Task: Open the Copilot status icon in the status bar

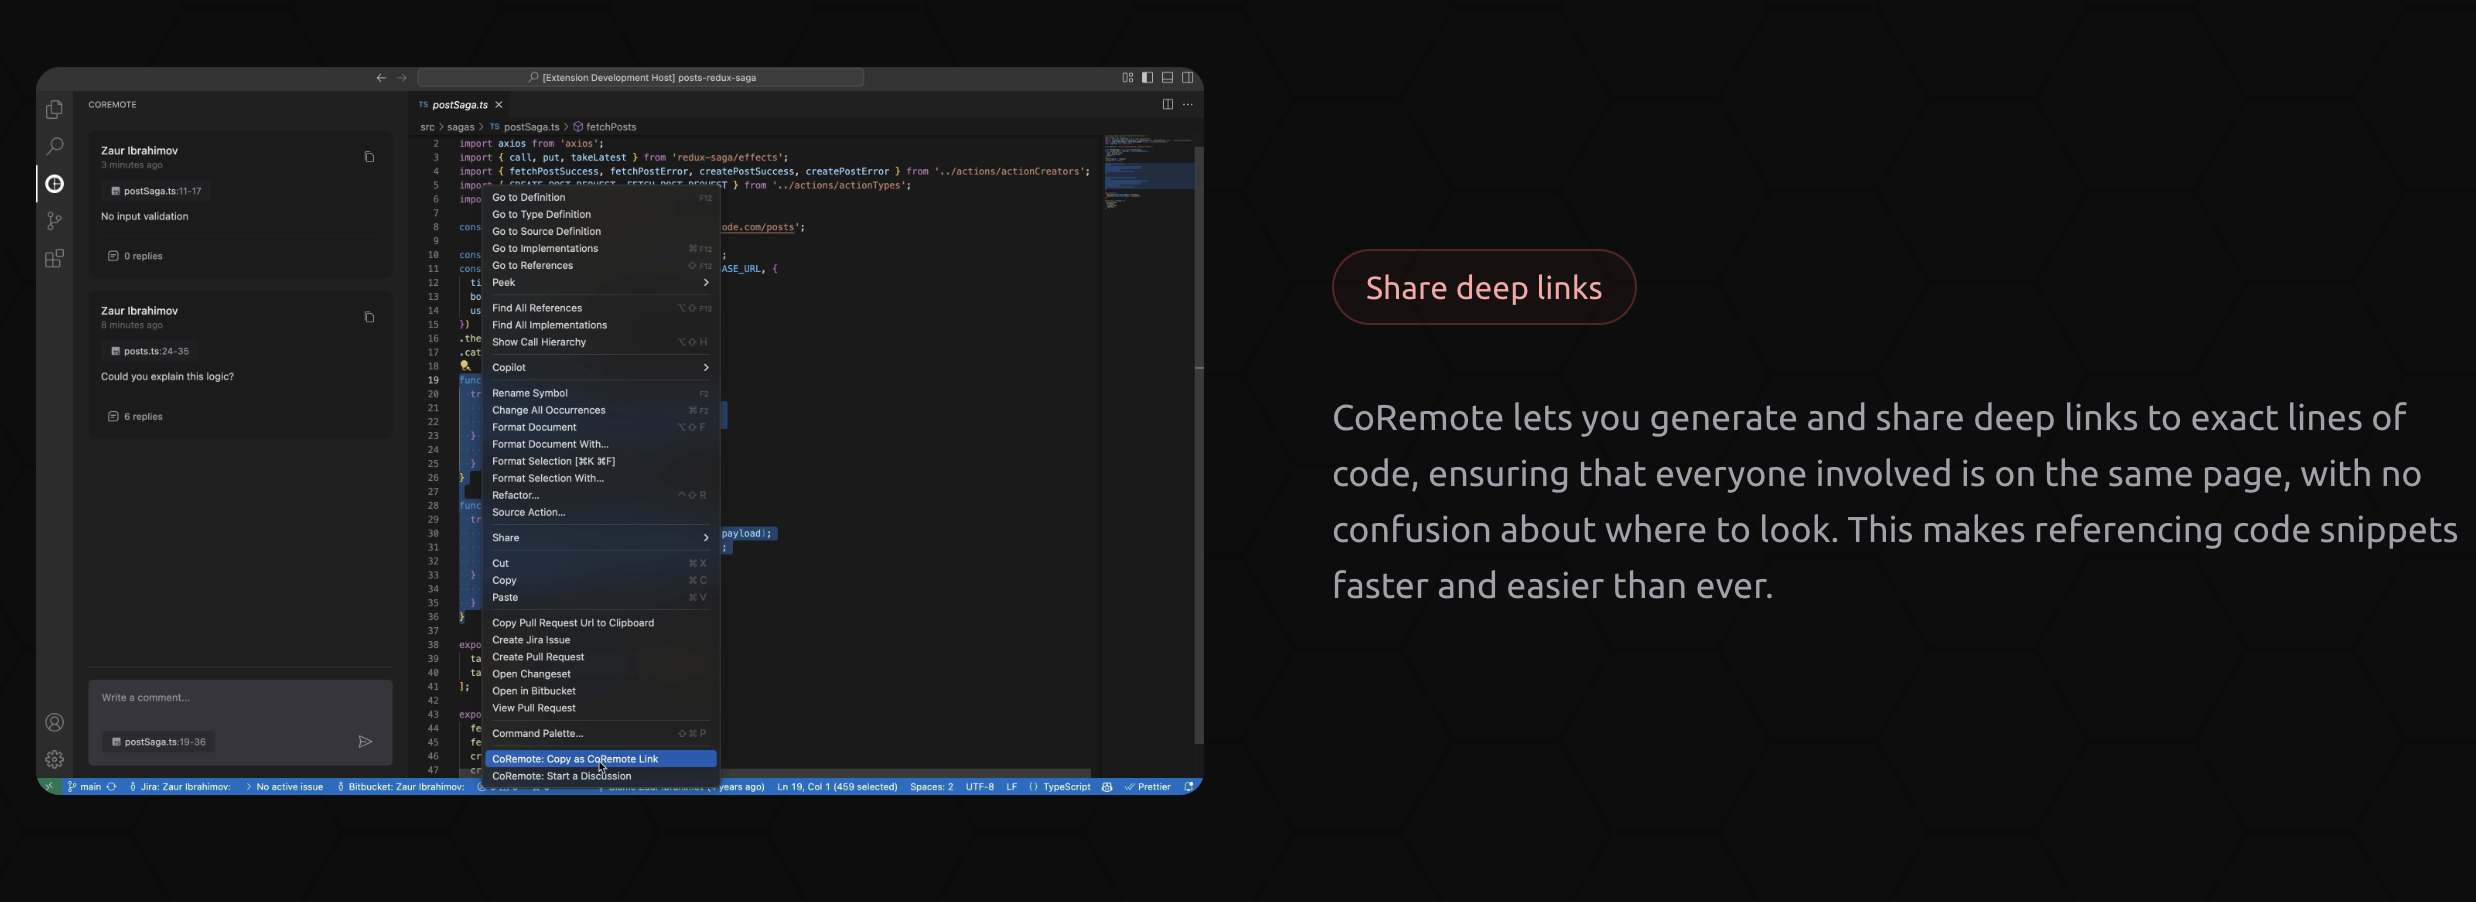Action: (1107, 786)
